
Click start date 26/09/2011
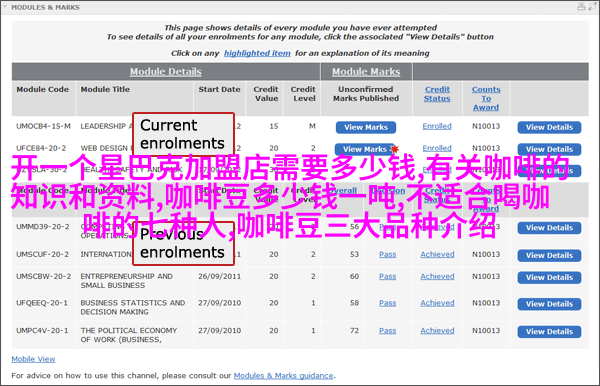click(x=219, y=276)
